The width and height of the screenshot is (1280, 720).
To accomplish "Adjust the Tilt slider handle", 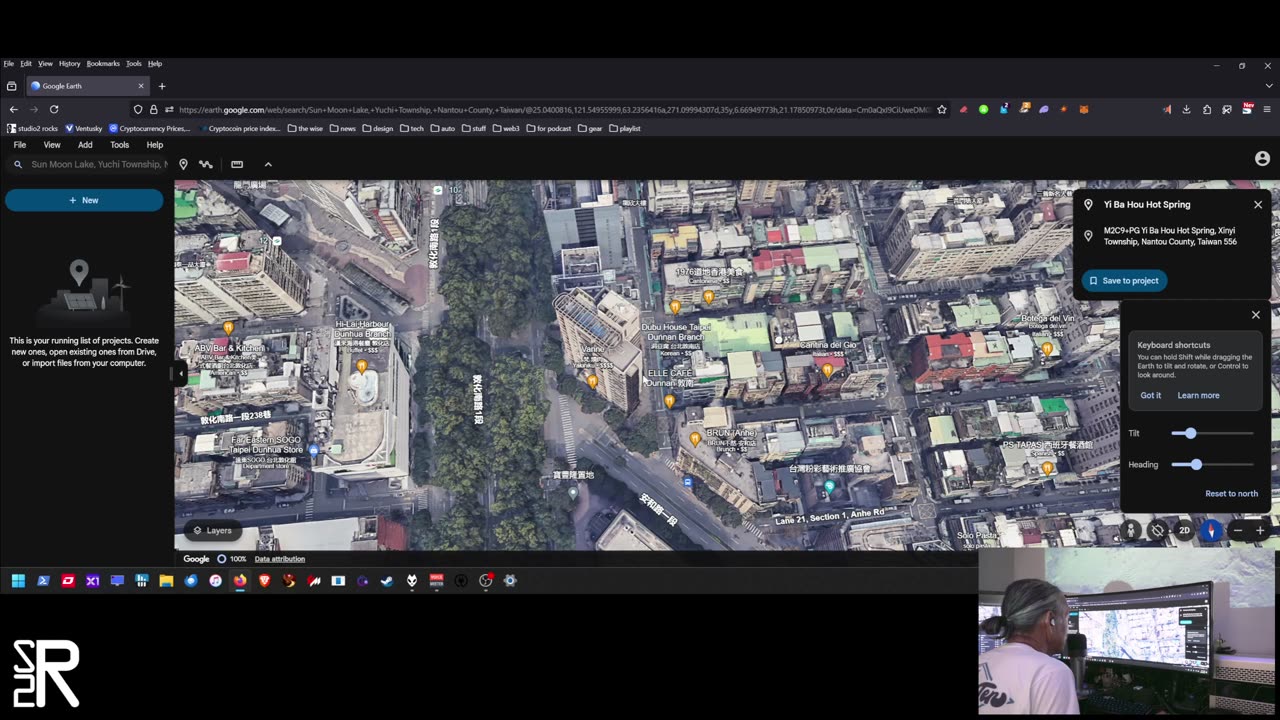I will pos(1190,433).
